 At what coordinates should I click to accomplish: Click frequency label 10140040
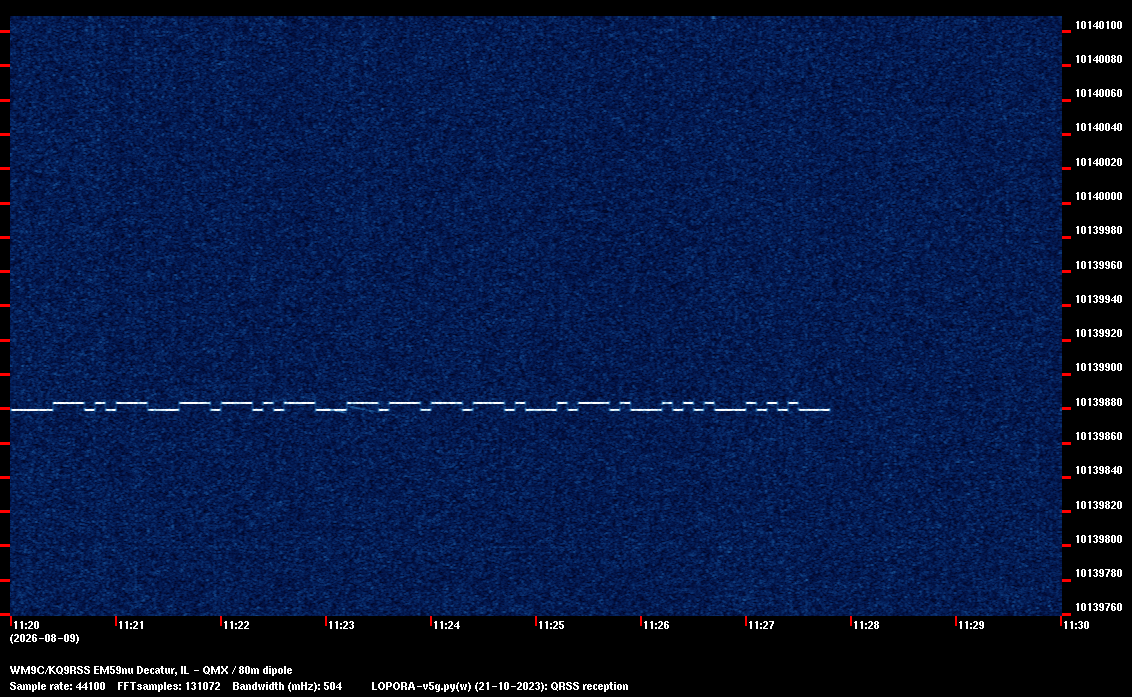tap(1099, 127)
